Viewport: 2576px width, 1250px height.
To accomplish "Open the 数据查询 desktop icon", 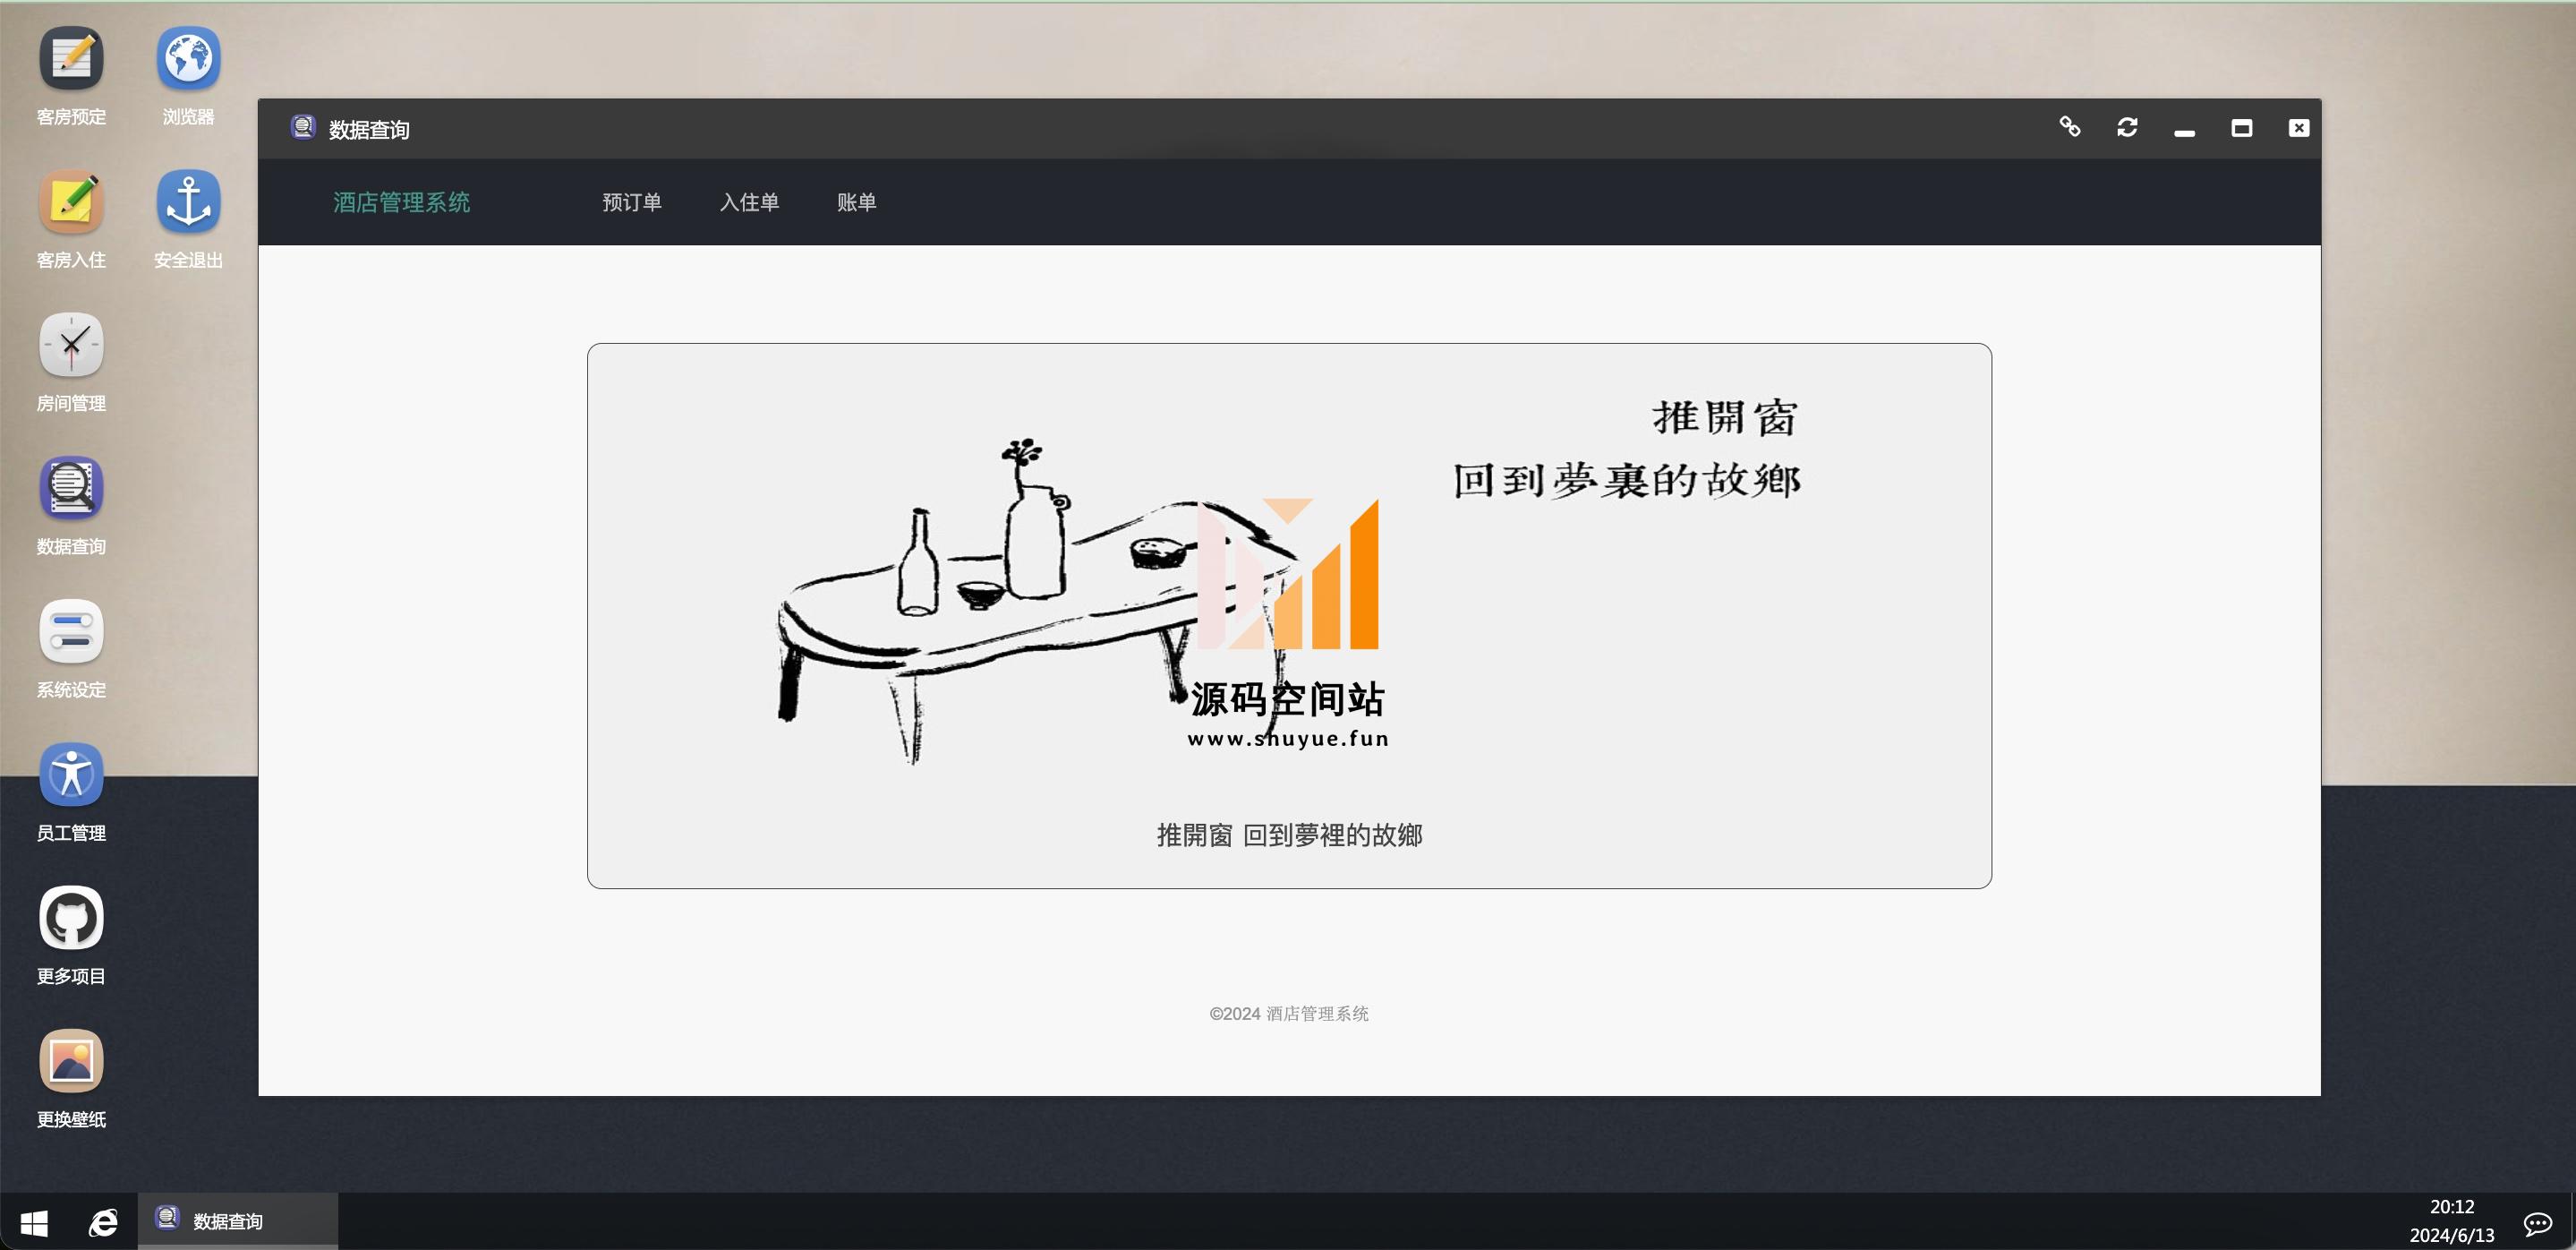I will (71, 488).
